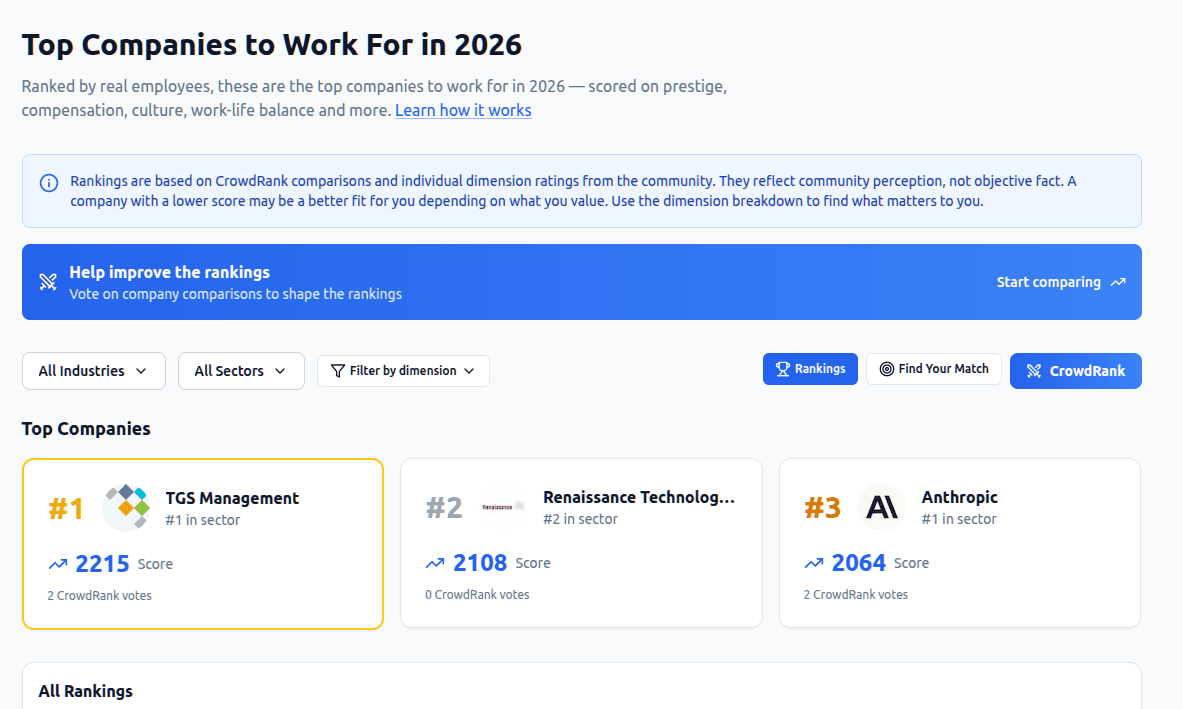The image size is (1183, 709).
Task: Open the Anthropic company card
Action: [x=960, y=543]
